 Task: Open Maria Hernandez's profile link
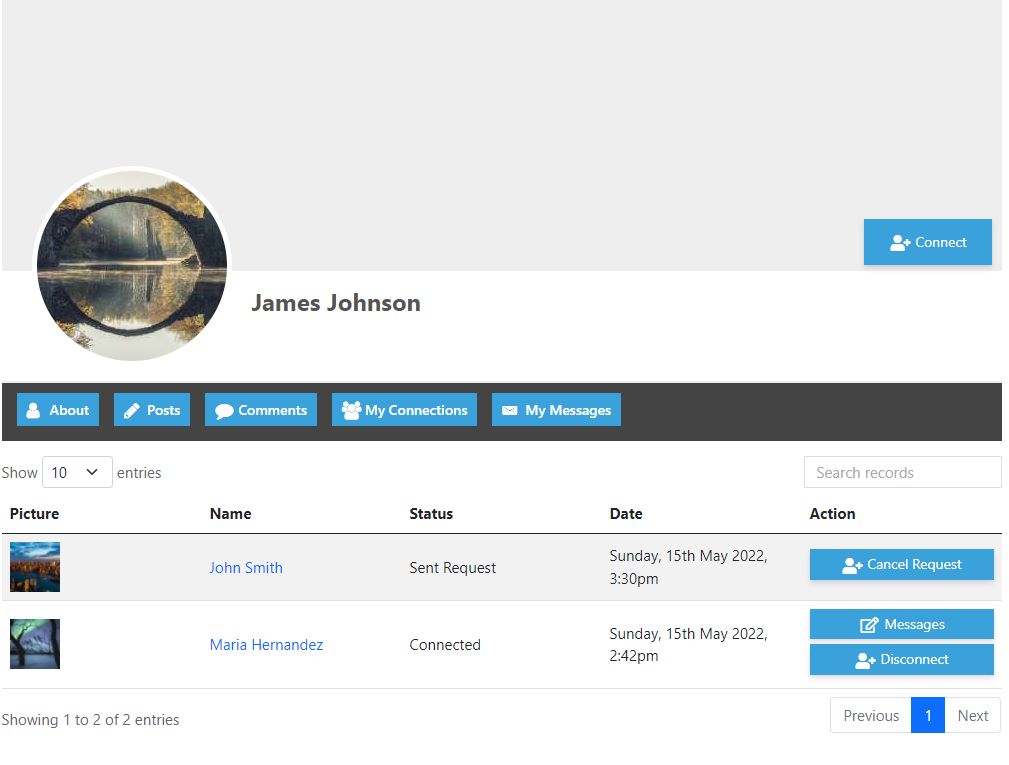click(266, 645)
